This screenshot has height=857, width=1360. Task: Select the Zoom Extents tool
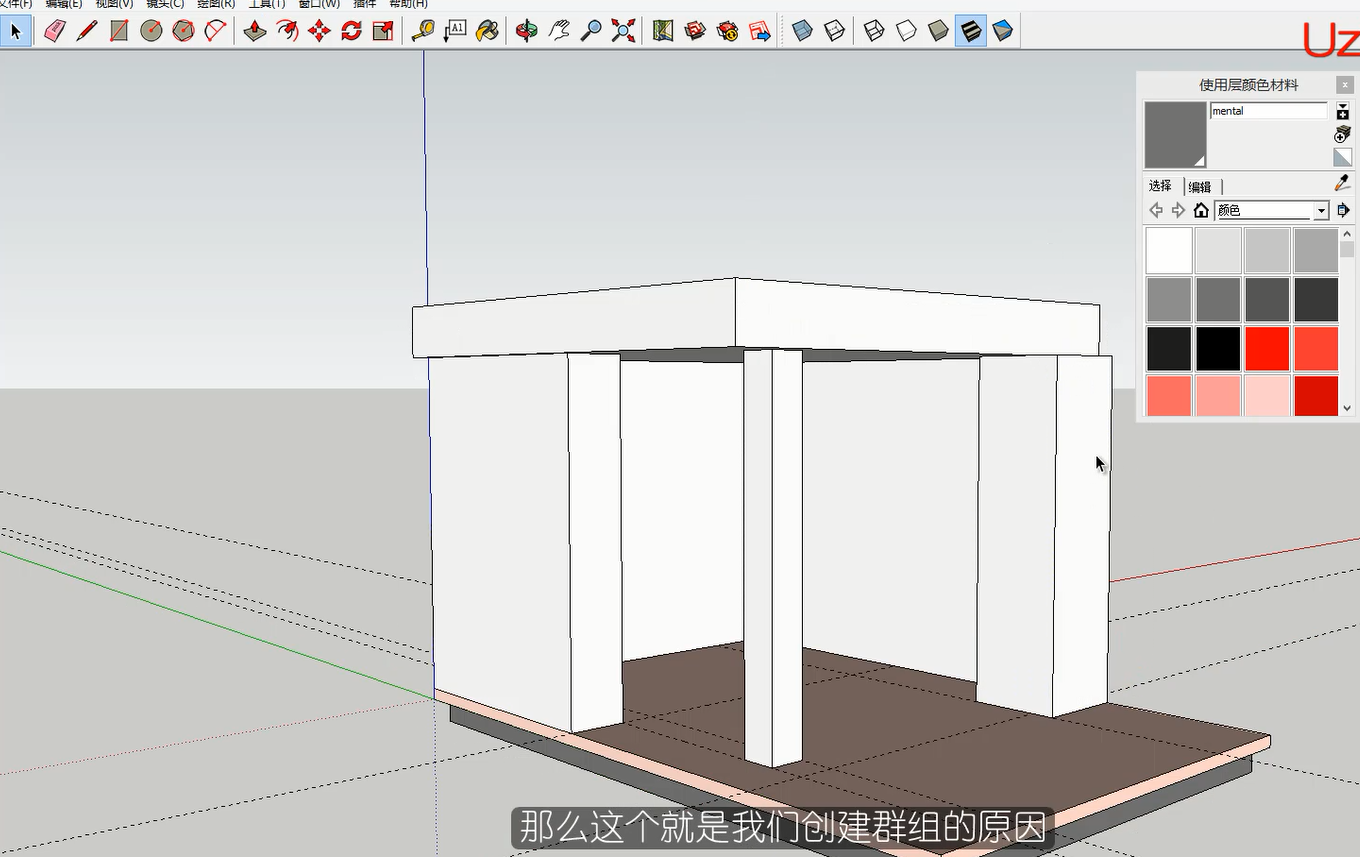click(624, 31)
